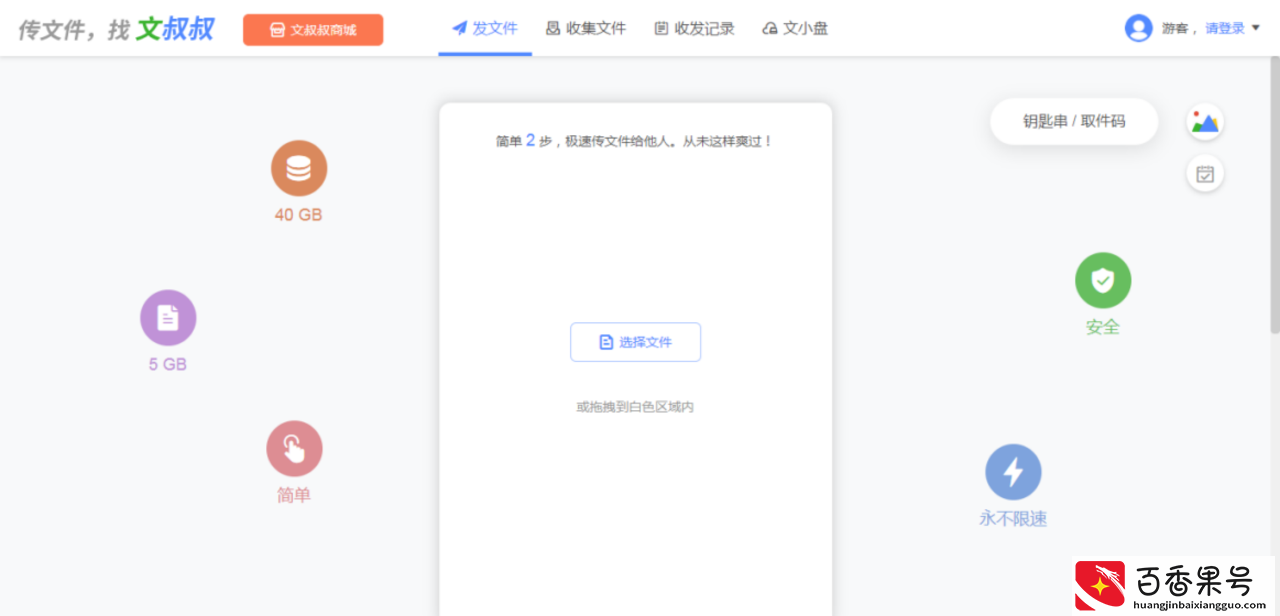This screenshot has height=616, width=1280.
Task: Click the pink 简单 tap icon
Action: [294, 448]
